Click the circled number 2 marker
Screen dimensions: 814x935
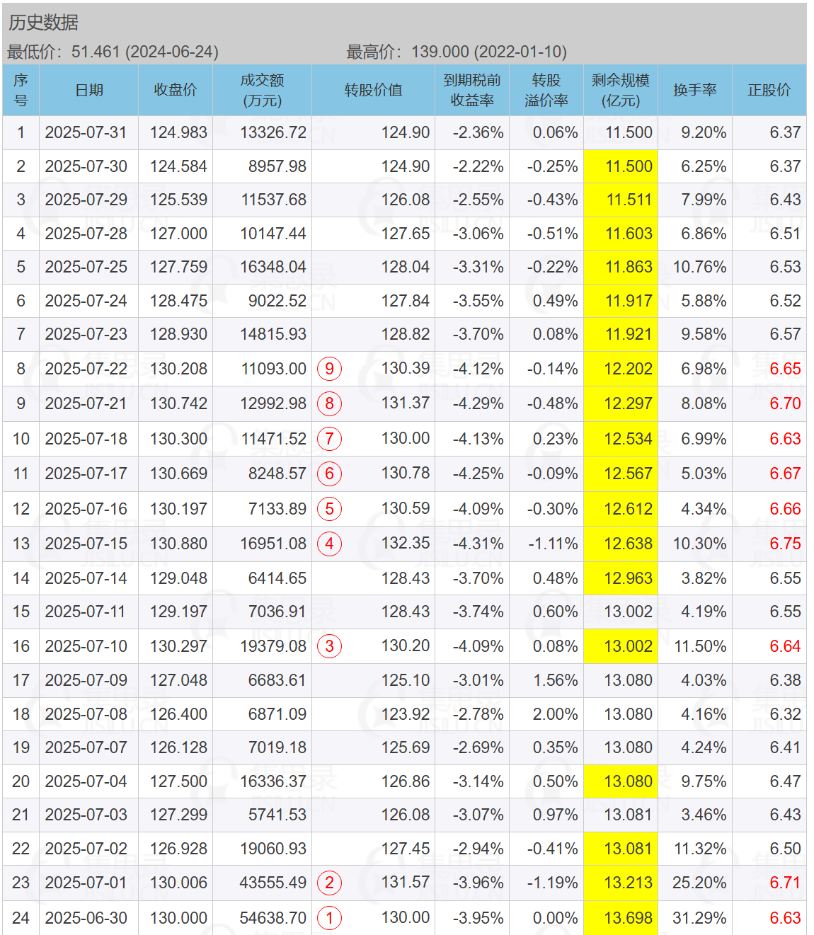coord(330,883)
